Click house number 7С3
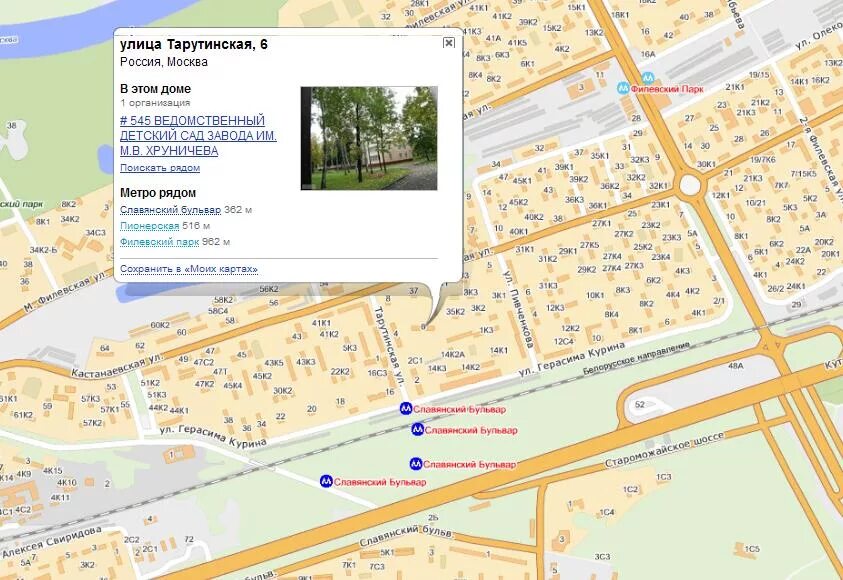The image size is (843, 580). click(x=376, y=566)
